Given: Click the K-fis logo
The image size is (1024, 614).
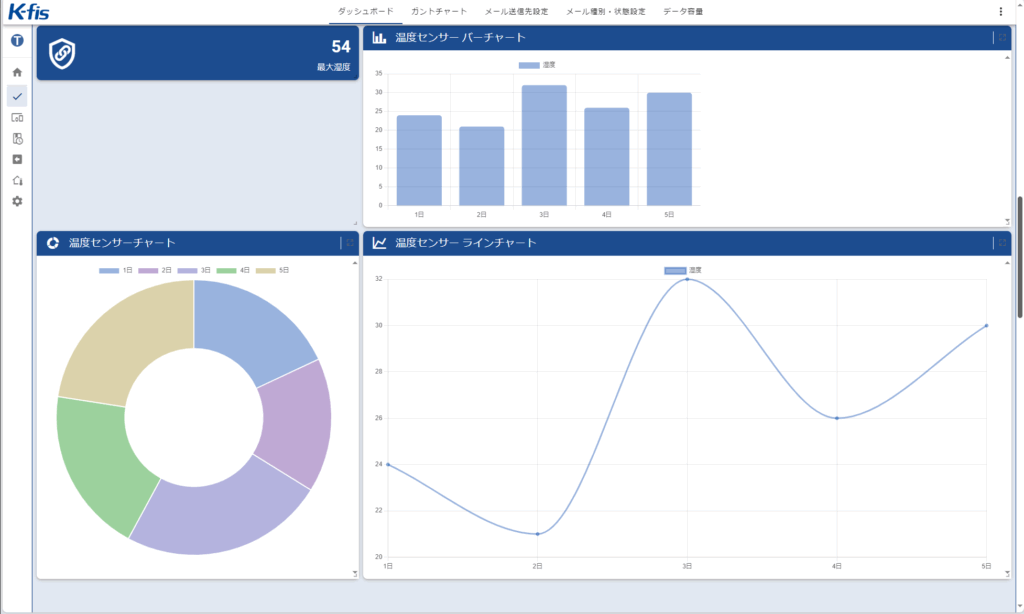Looking at the screenshot, I should point(29,12).
